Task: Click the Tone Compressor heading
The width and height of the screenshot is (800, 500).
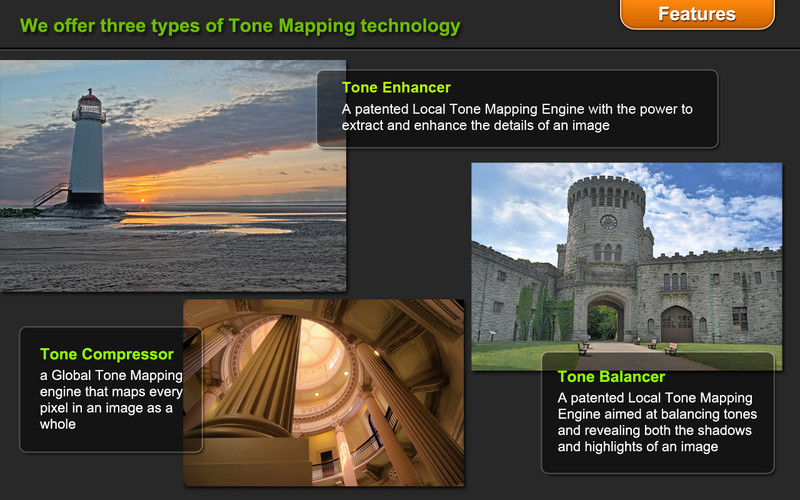Action: click(107, 354)
